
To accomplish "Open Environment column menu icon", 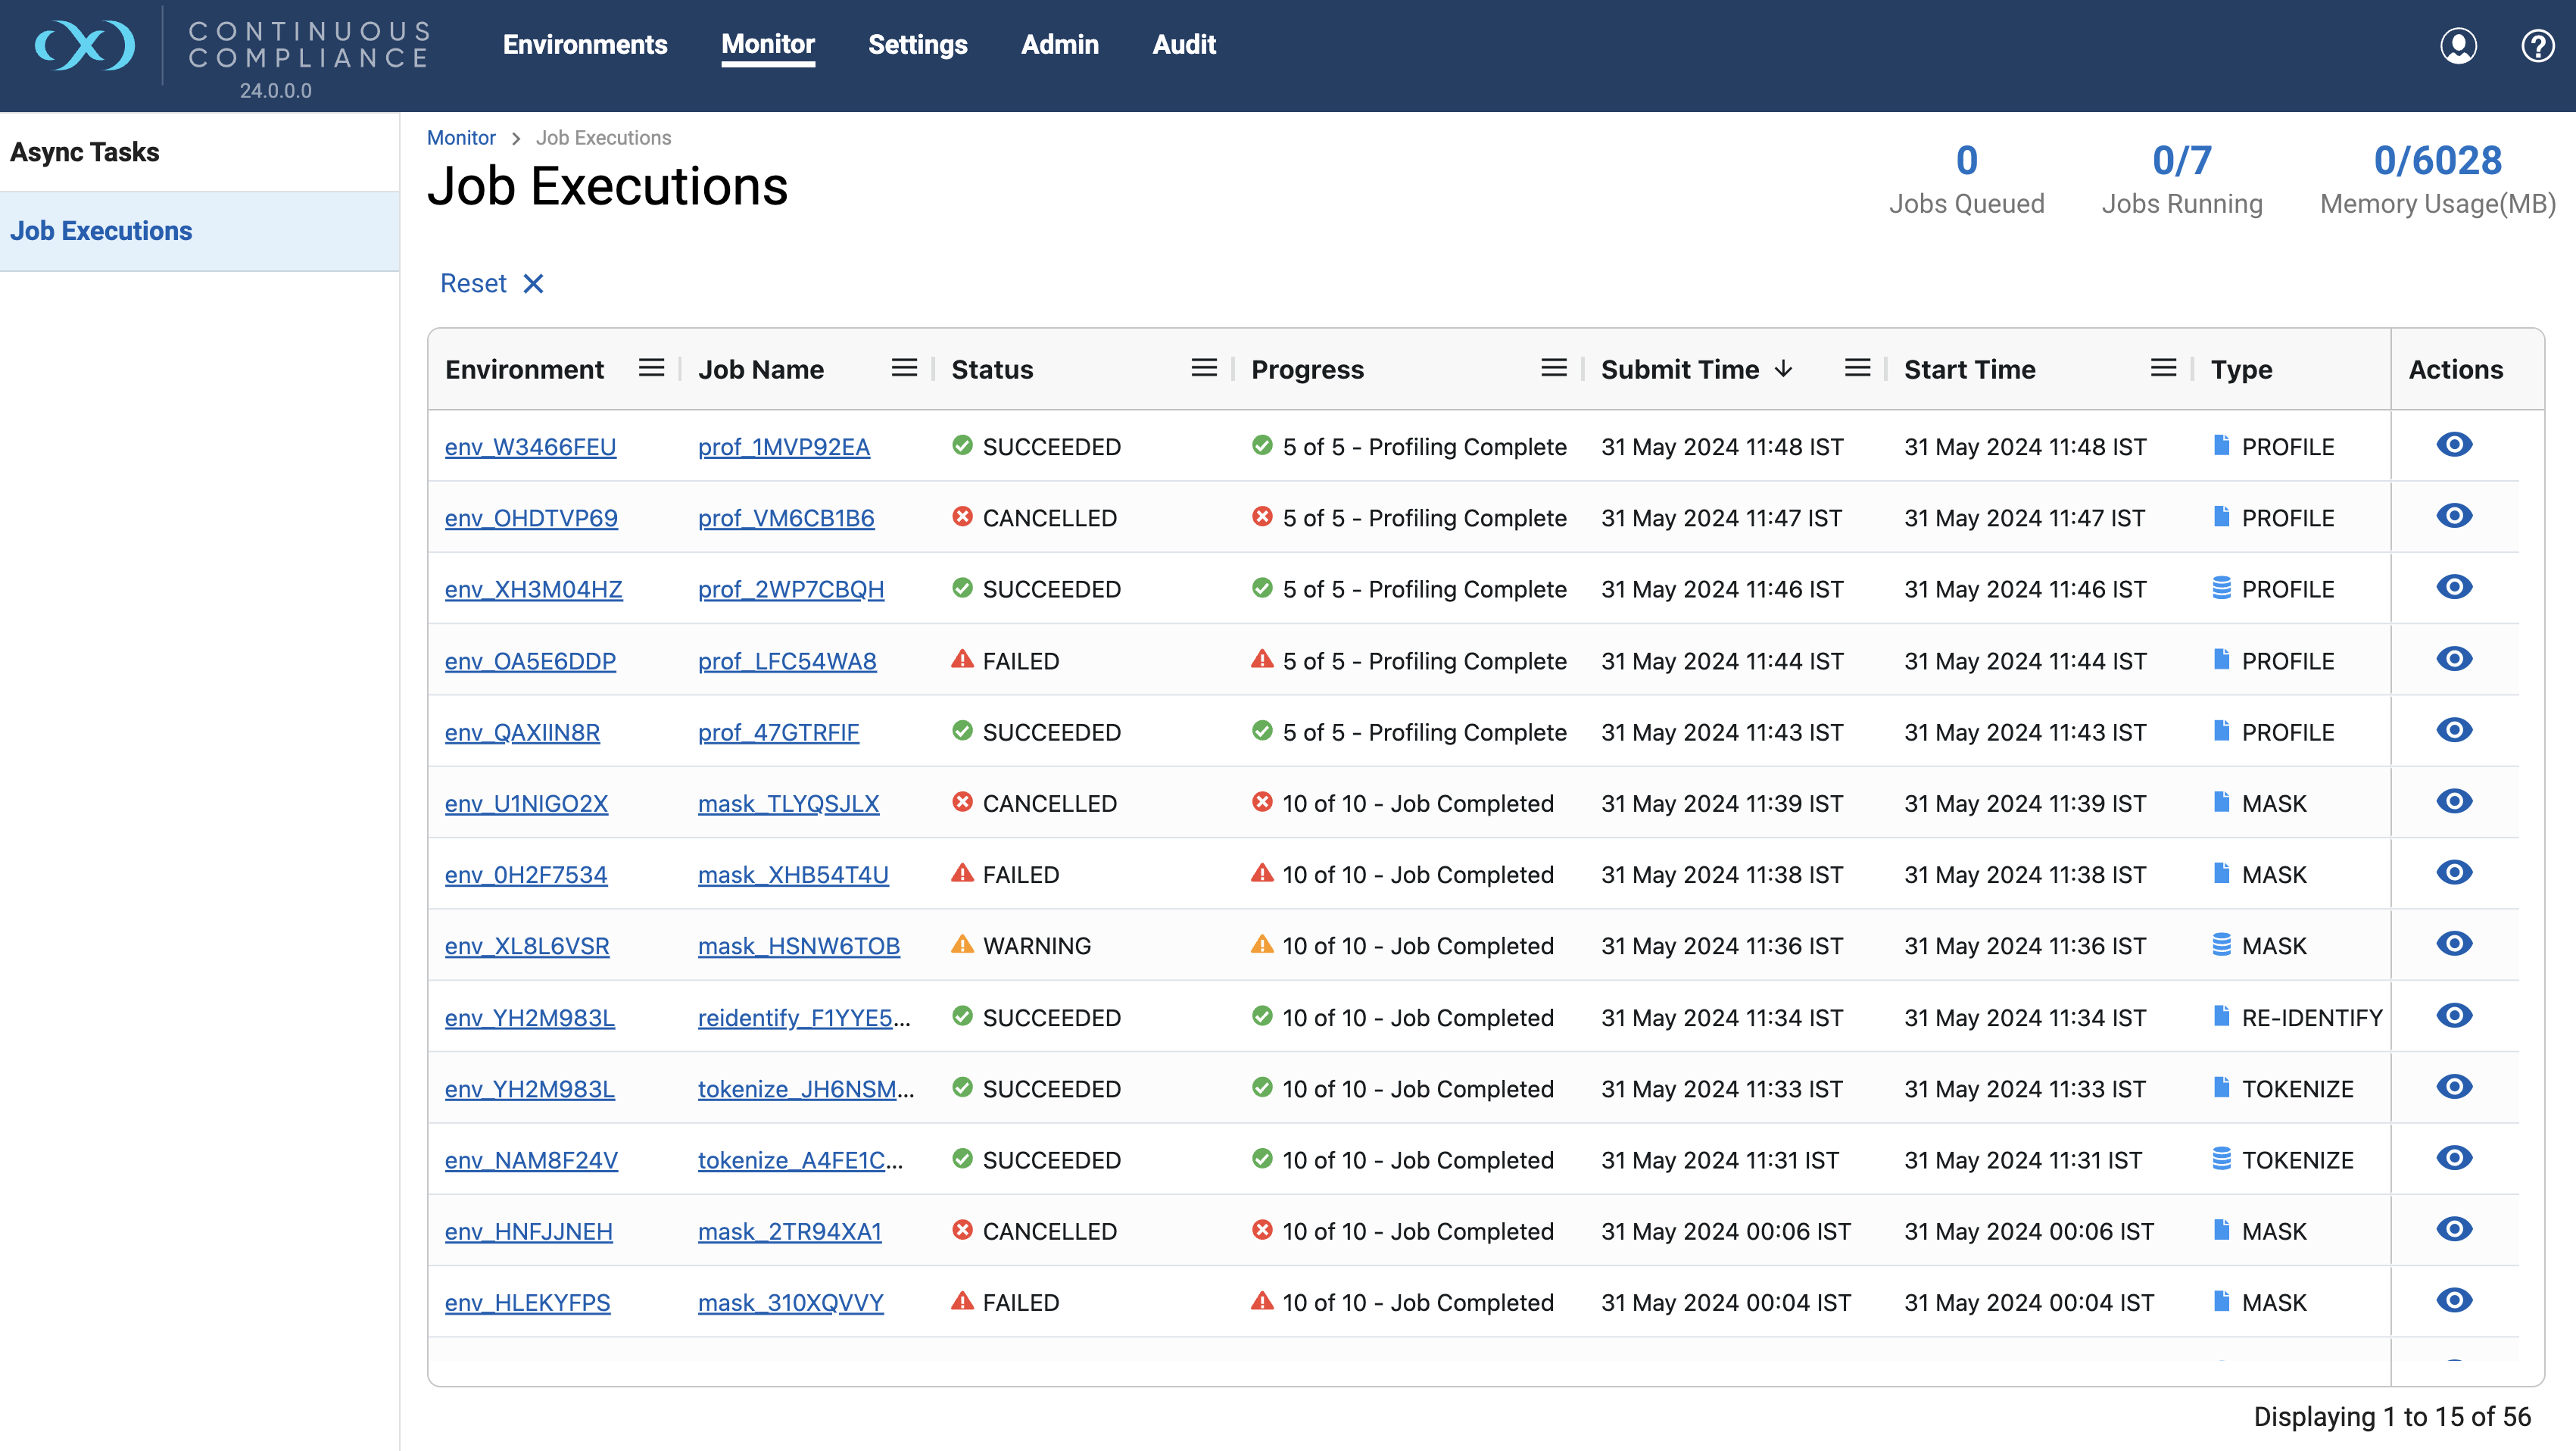I will (651, 369).
